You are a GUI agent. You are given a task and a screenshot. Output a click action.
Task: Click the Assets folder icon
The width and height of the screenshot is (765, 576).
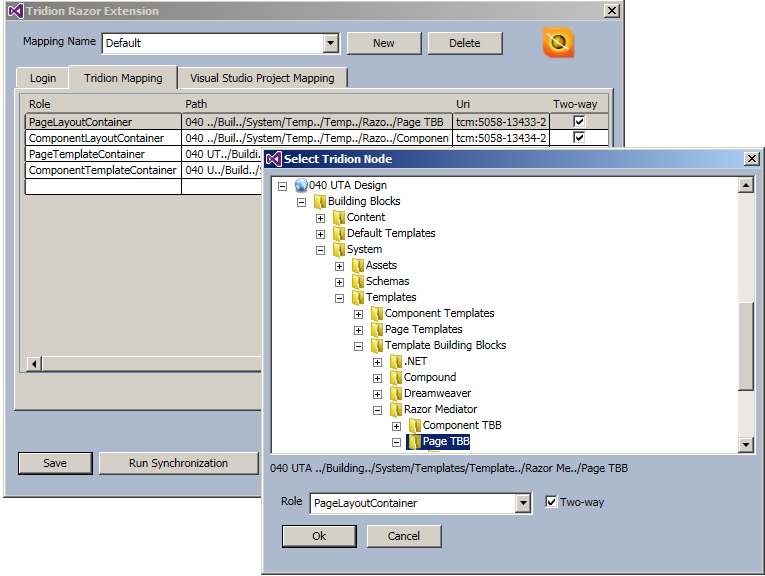[x=358, y=266]
